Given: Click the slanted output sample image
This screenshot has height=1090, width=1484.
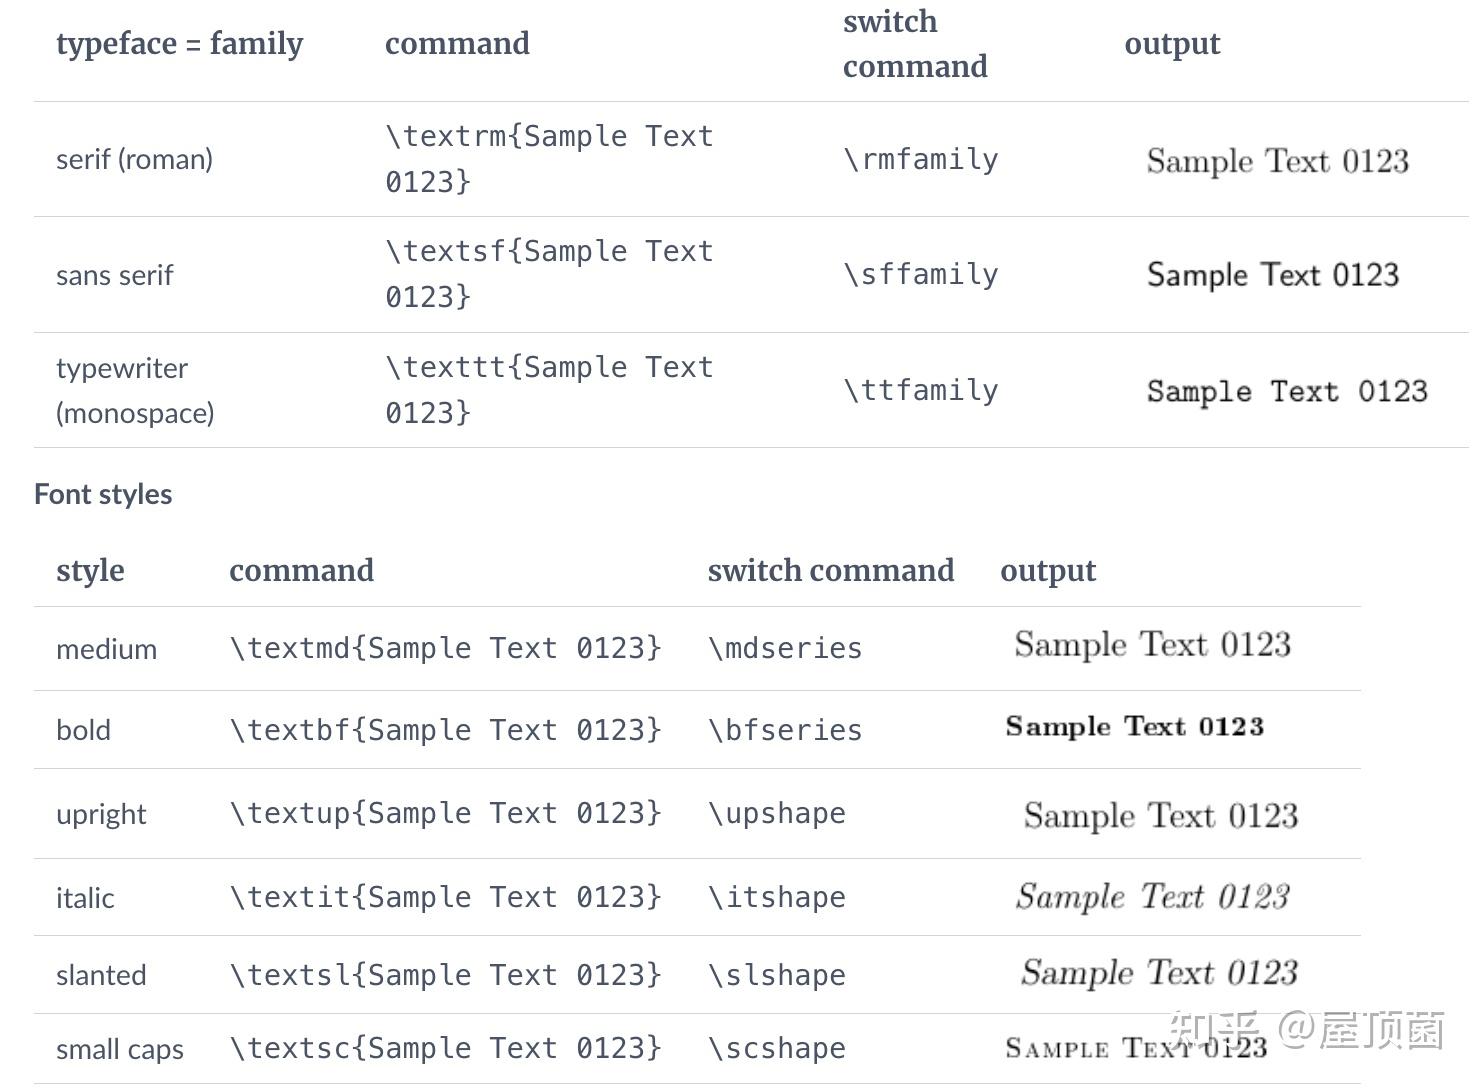Looking at the screenshot, I should (x=1159, y=972).
